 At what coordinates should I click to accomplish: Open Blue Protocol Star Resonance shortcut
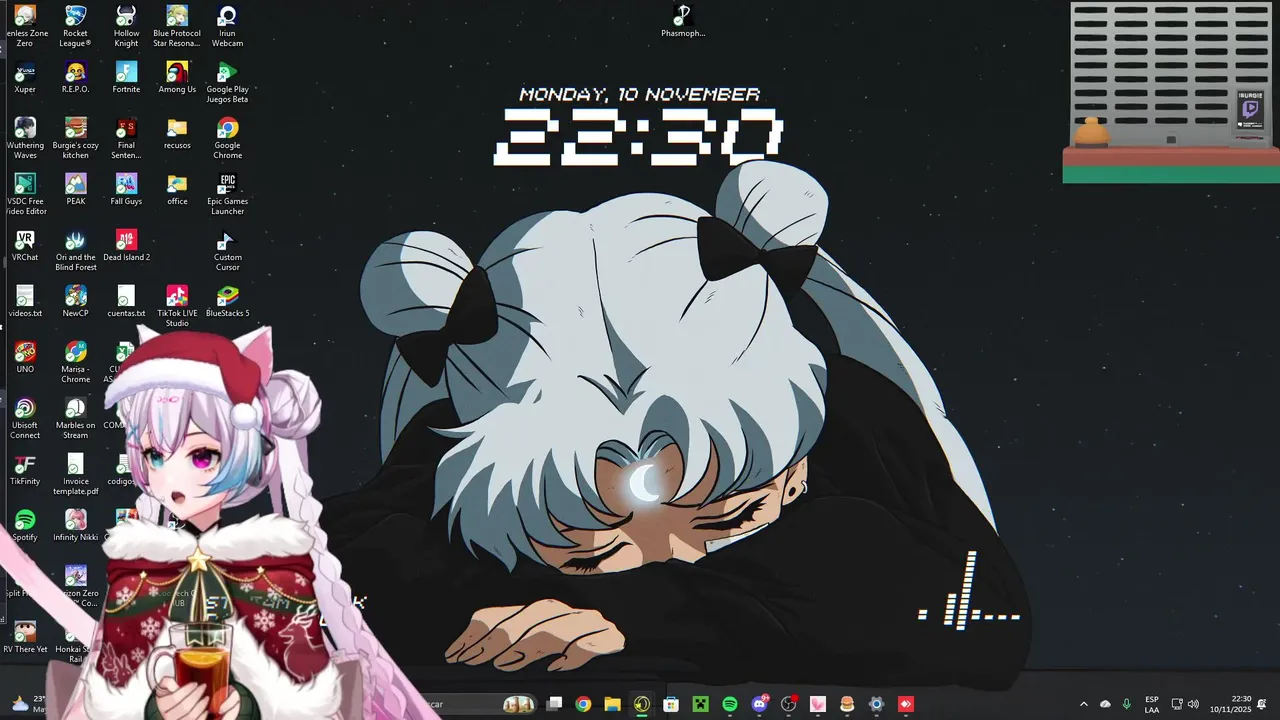(x=177, y=26)
